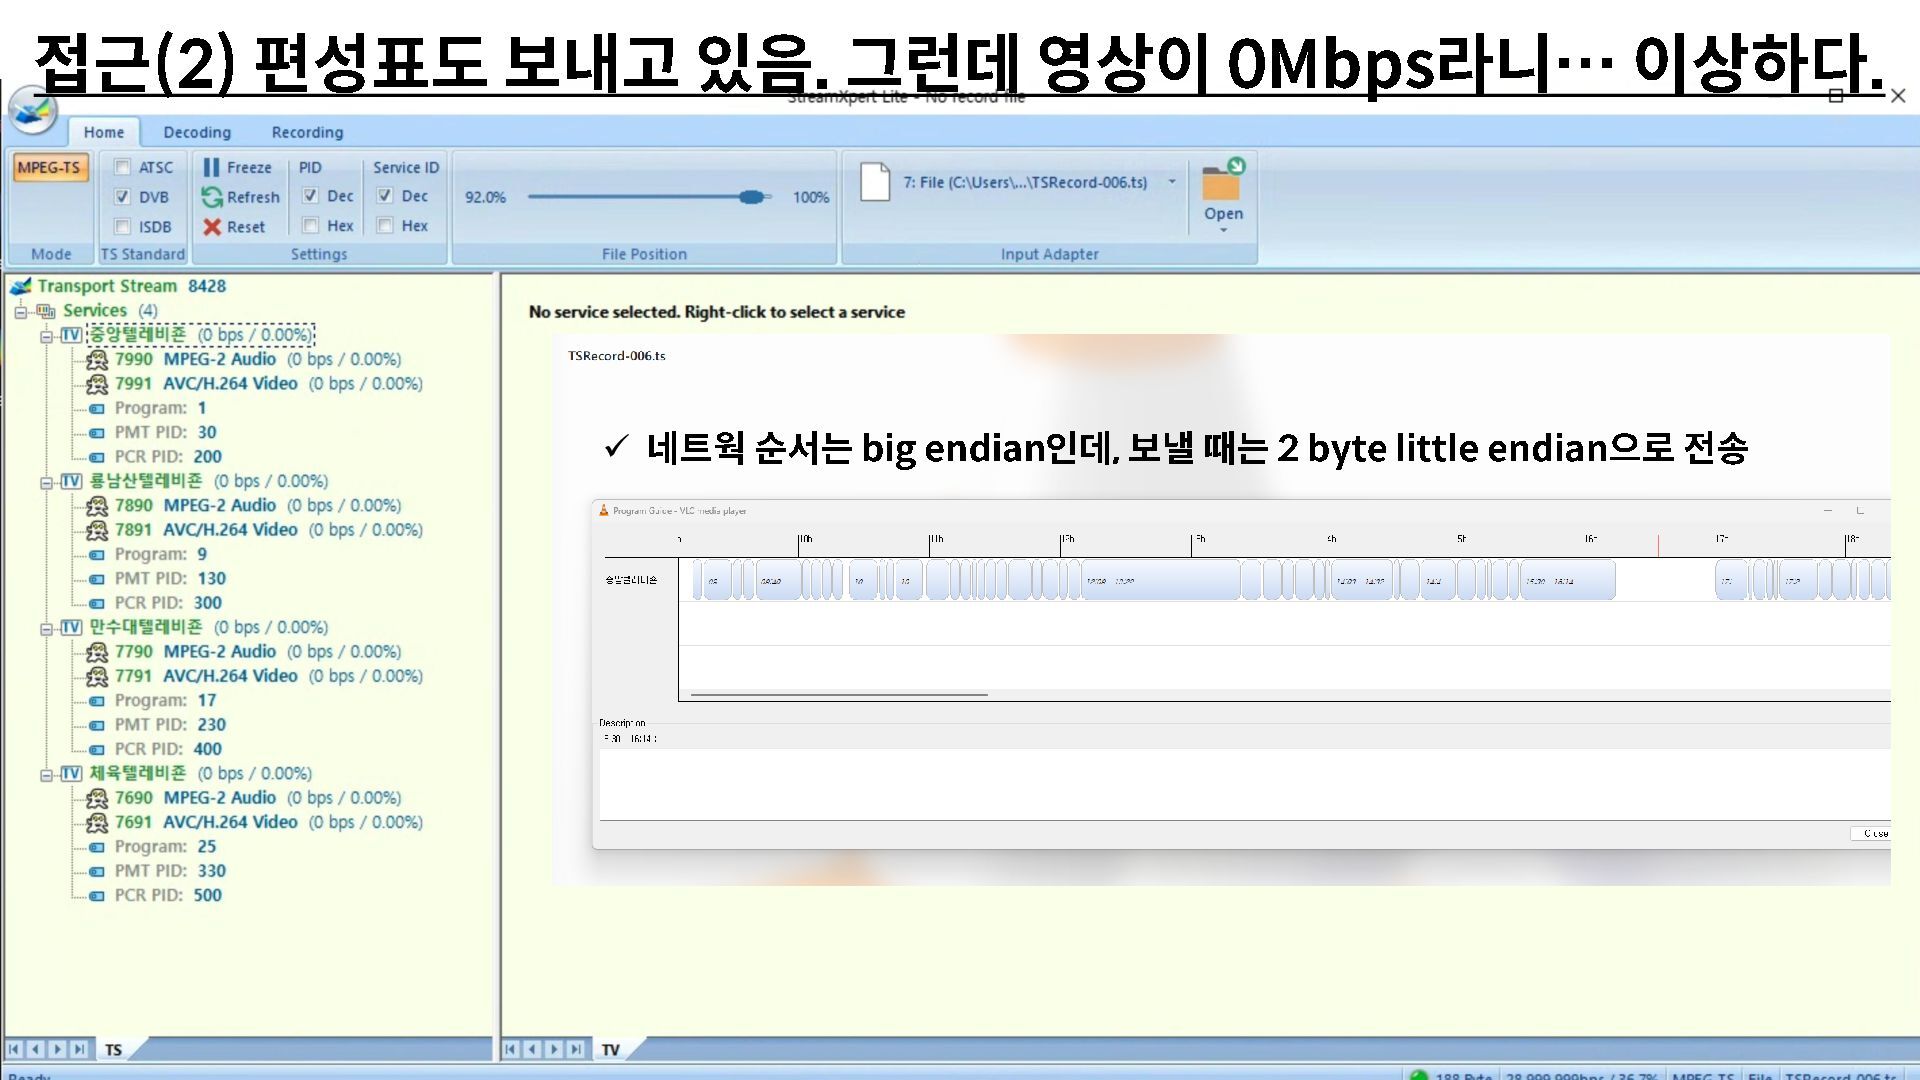Collapse the Services tree node
Viewport: 1920px width, 1080px height.
21,312
